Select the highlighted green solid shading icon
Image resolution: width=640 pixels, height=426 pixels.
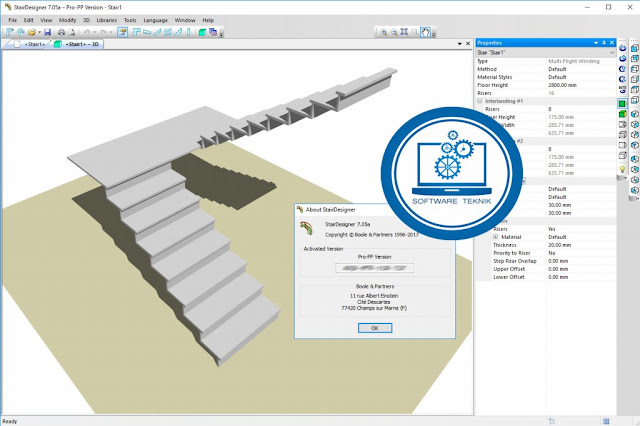tap(622, 104)
